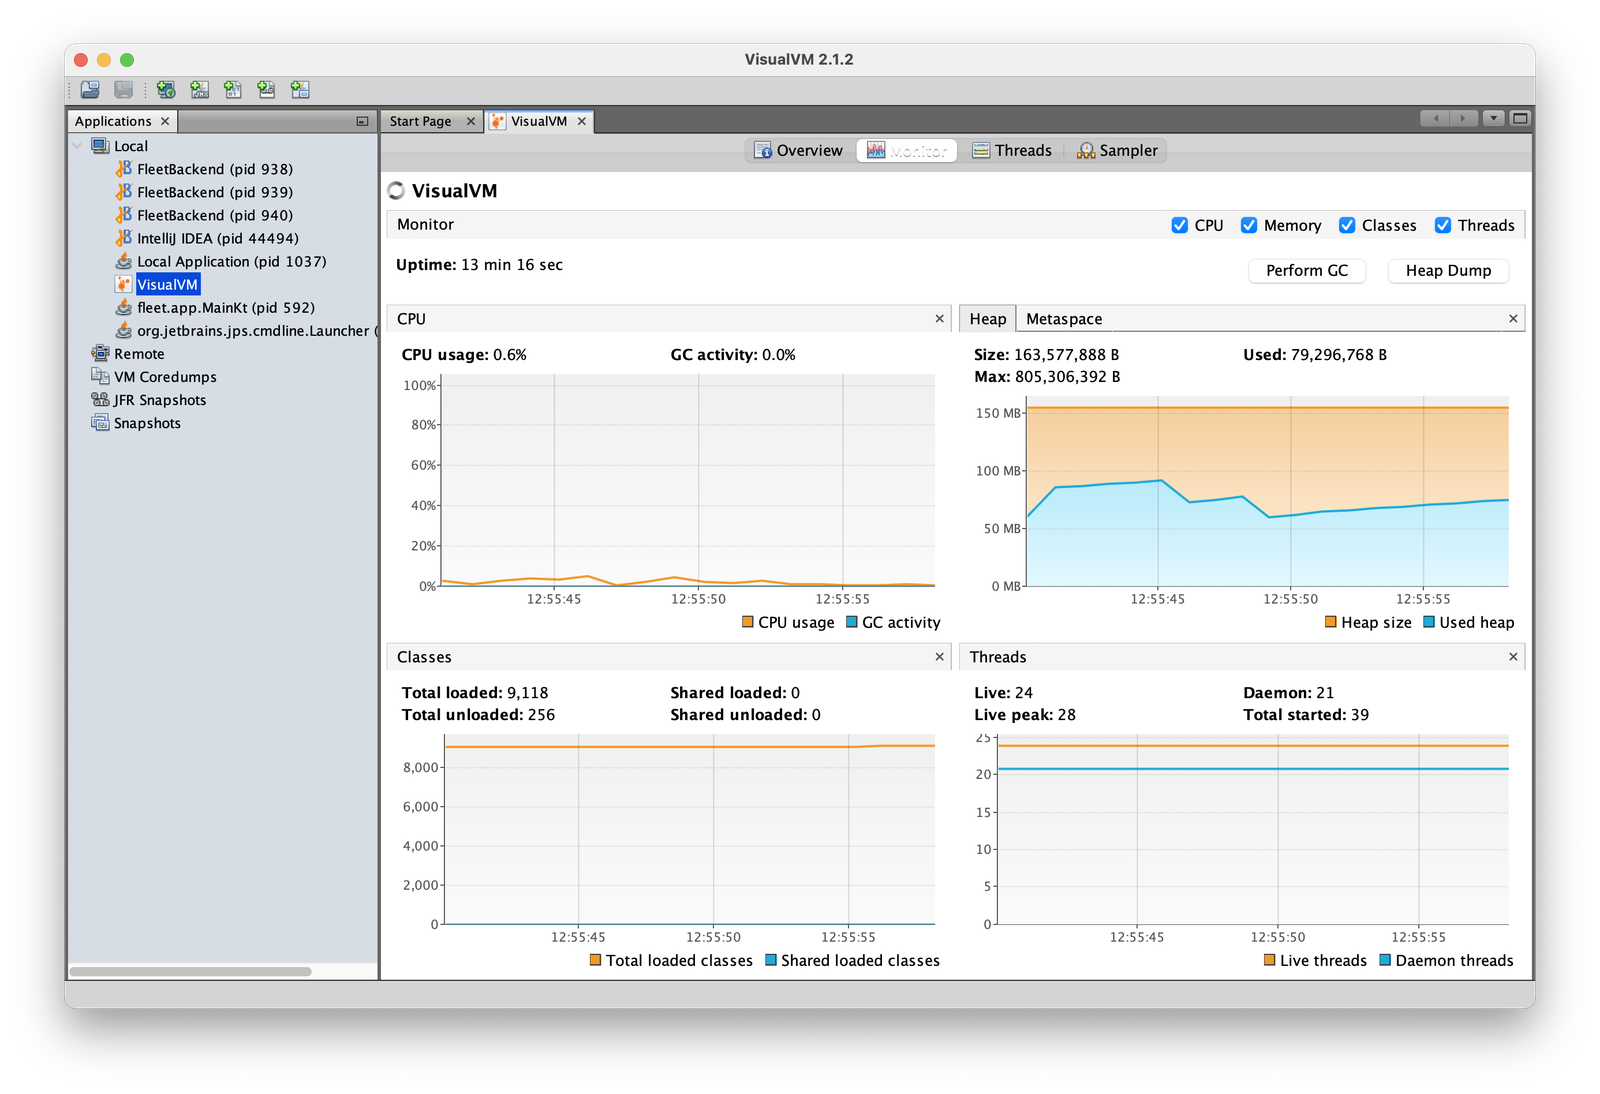
Task: Click the IntelliJ IDEA (pid 44494) icon
Action: coord(124,238)
